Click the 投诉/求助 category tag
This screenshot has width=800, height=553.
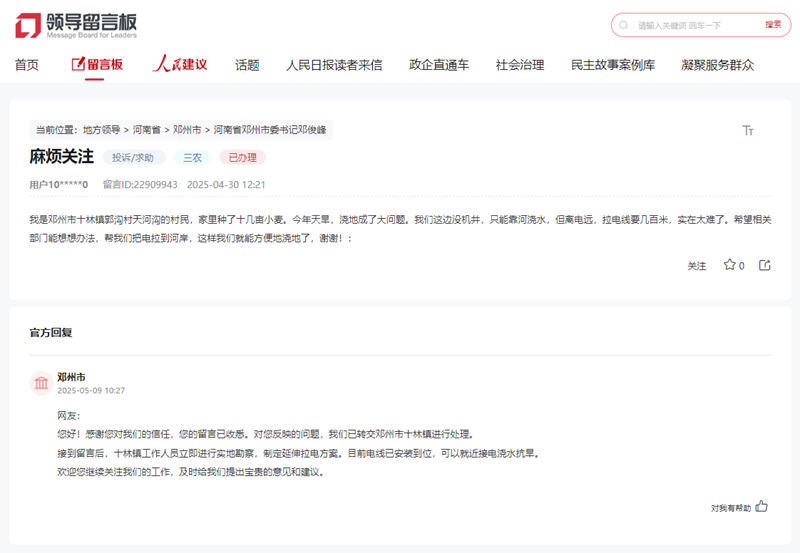tap(133, 157)
